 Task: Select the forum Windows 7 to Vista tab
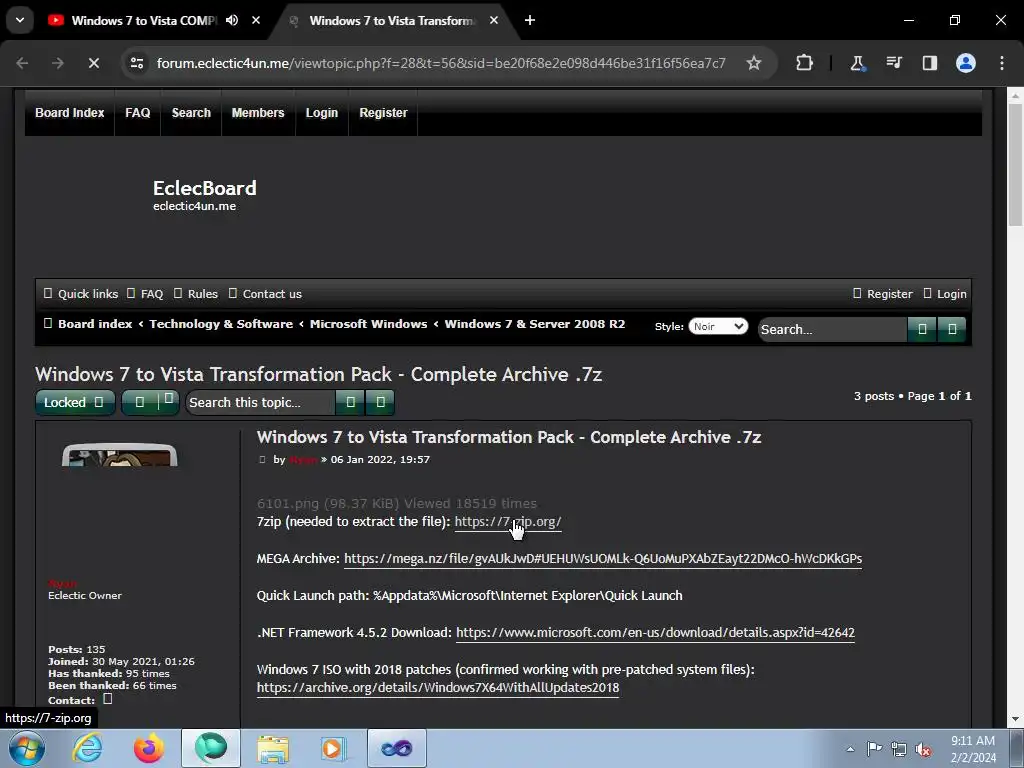click(392, 20)
